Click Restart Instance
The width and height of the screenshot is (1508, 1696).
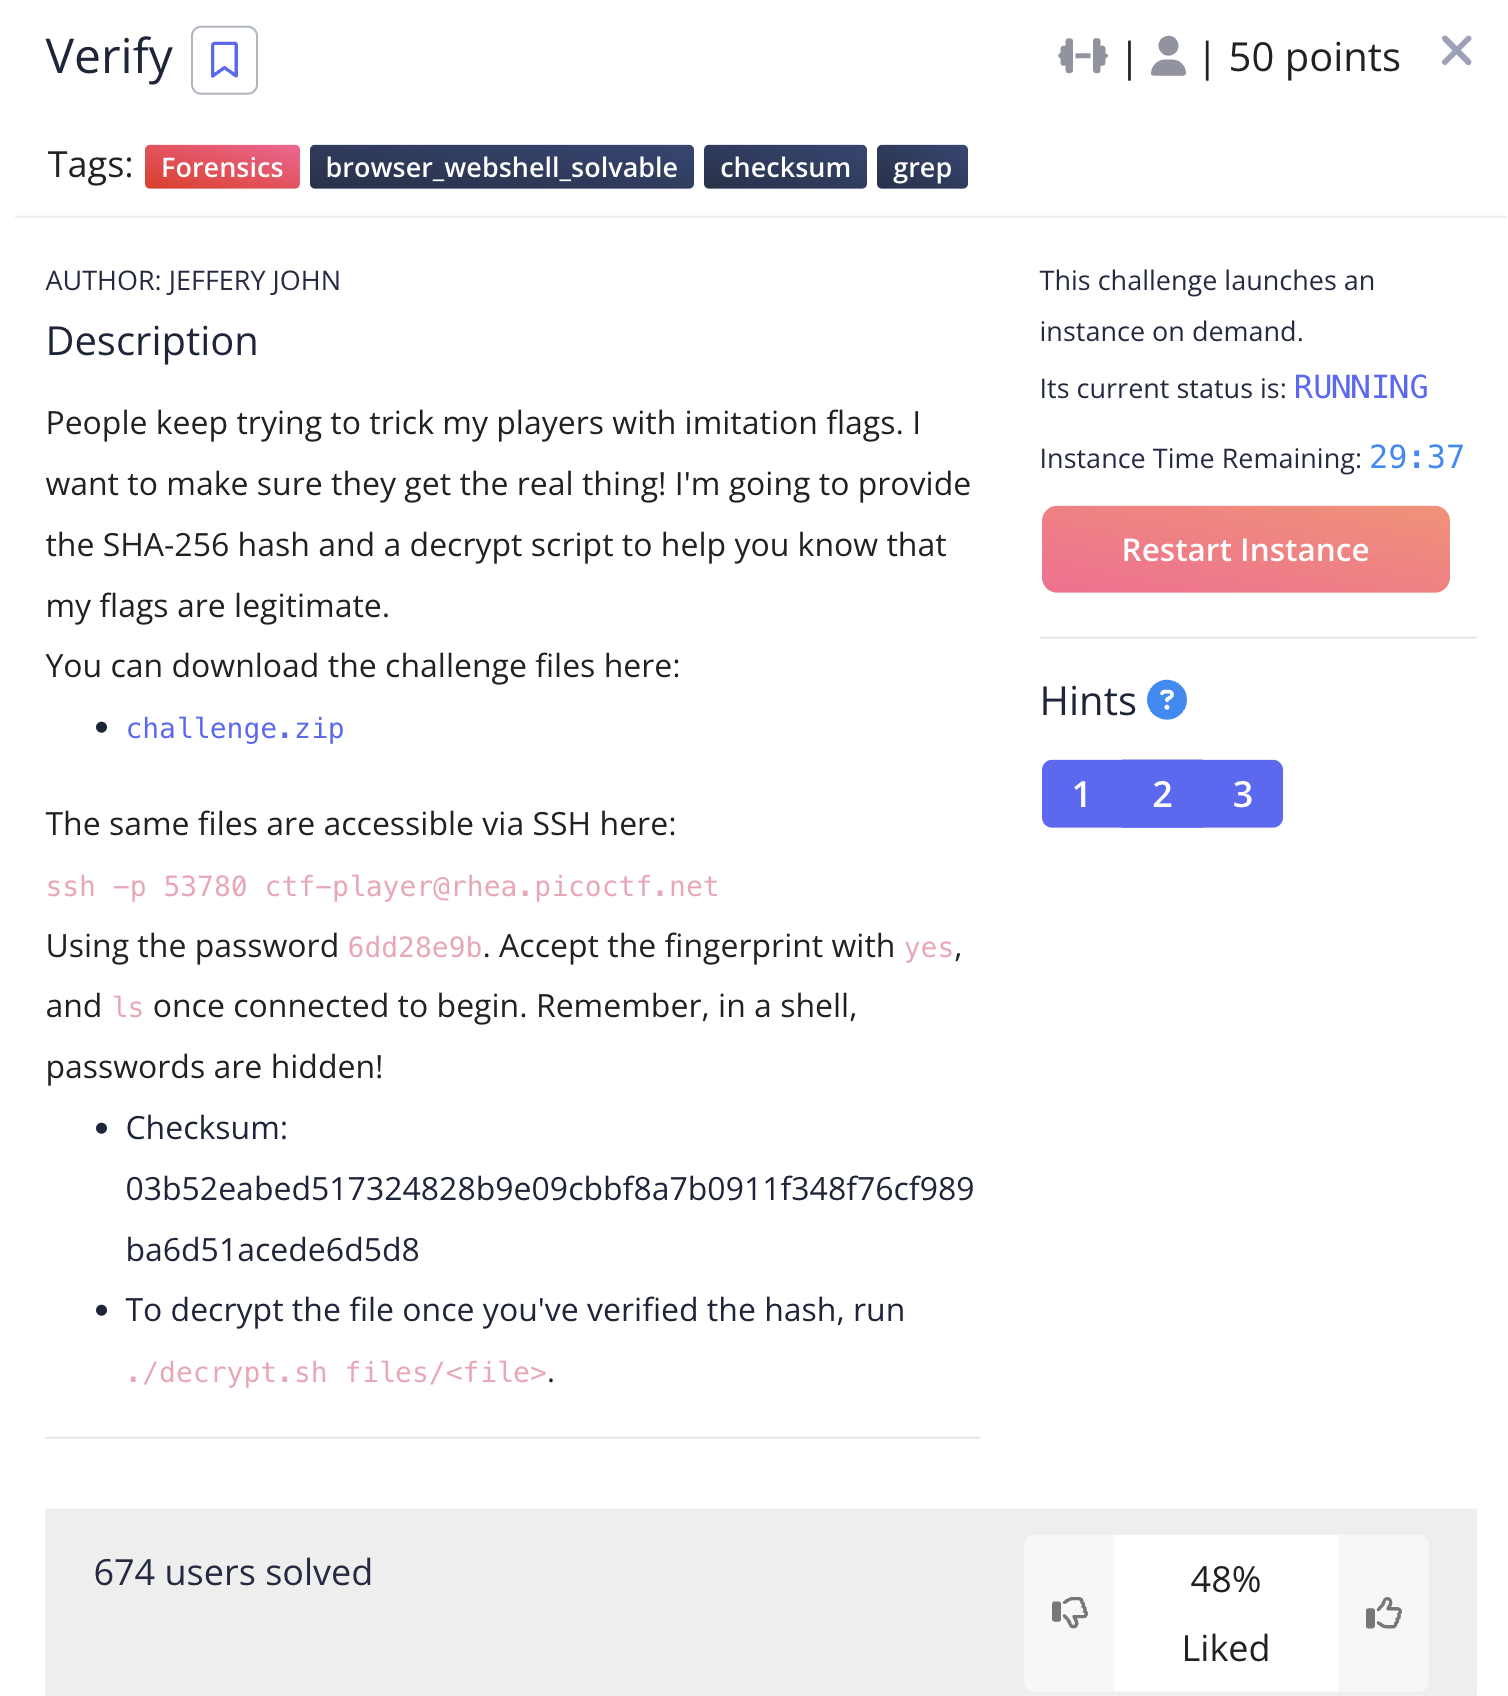coord(1245,549)
